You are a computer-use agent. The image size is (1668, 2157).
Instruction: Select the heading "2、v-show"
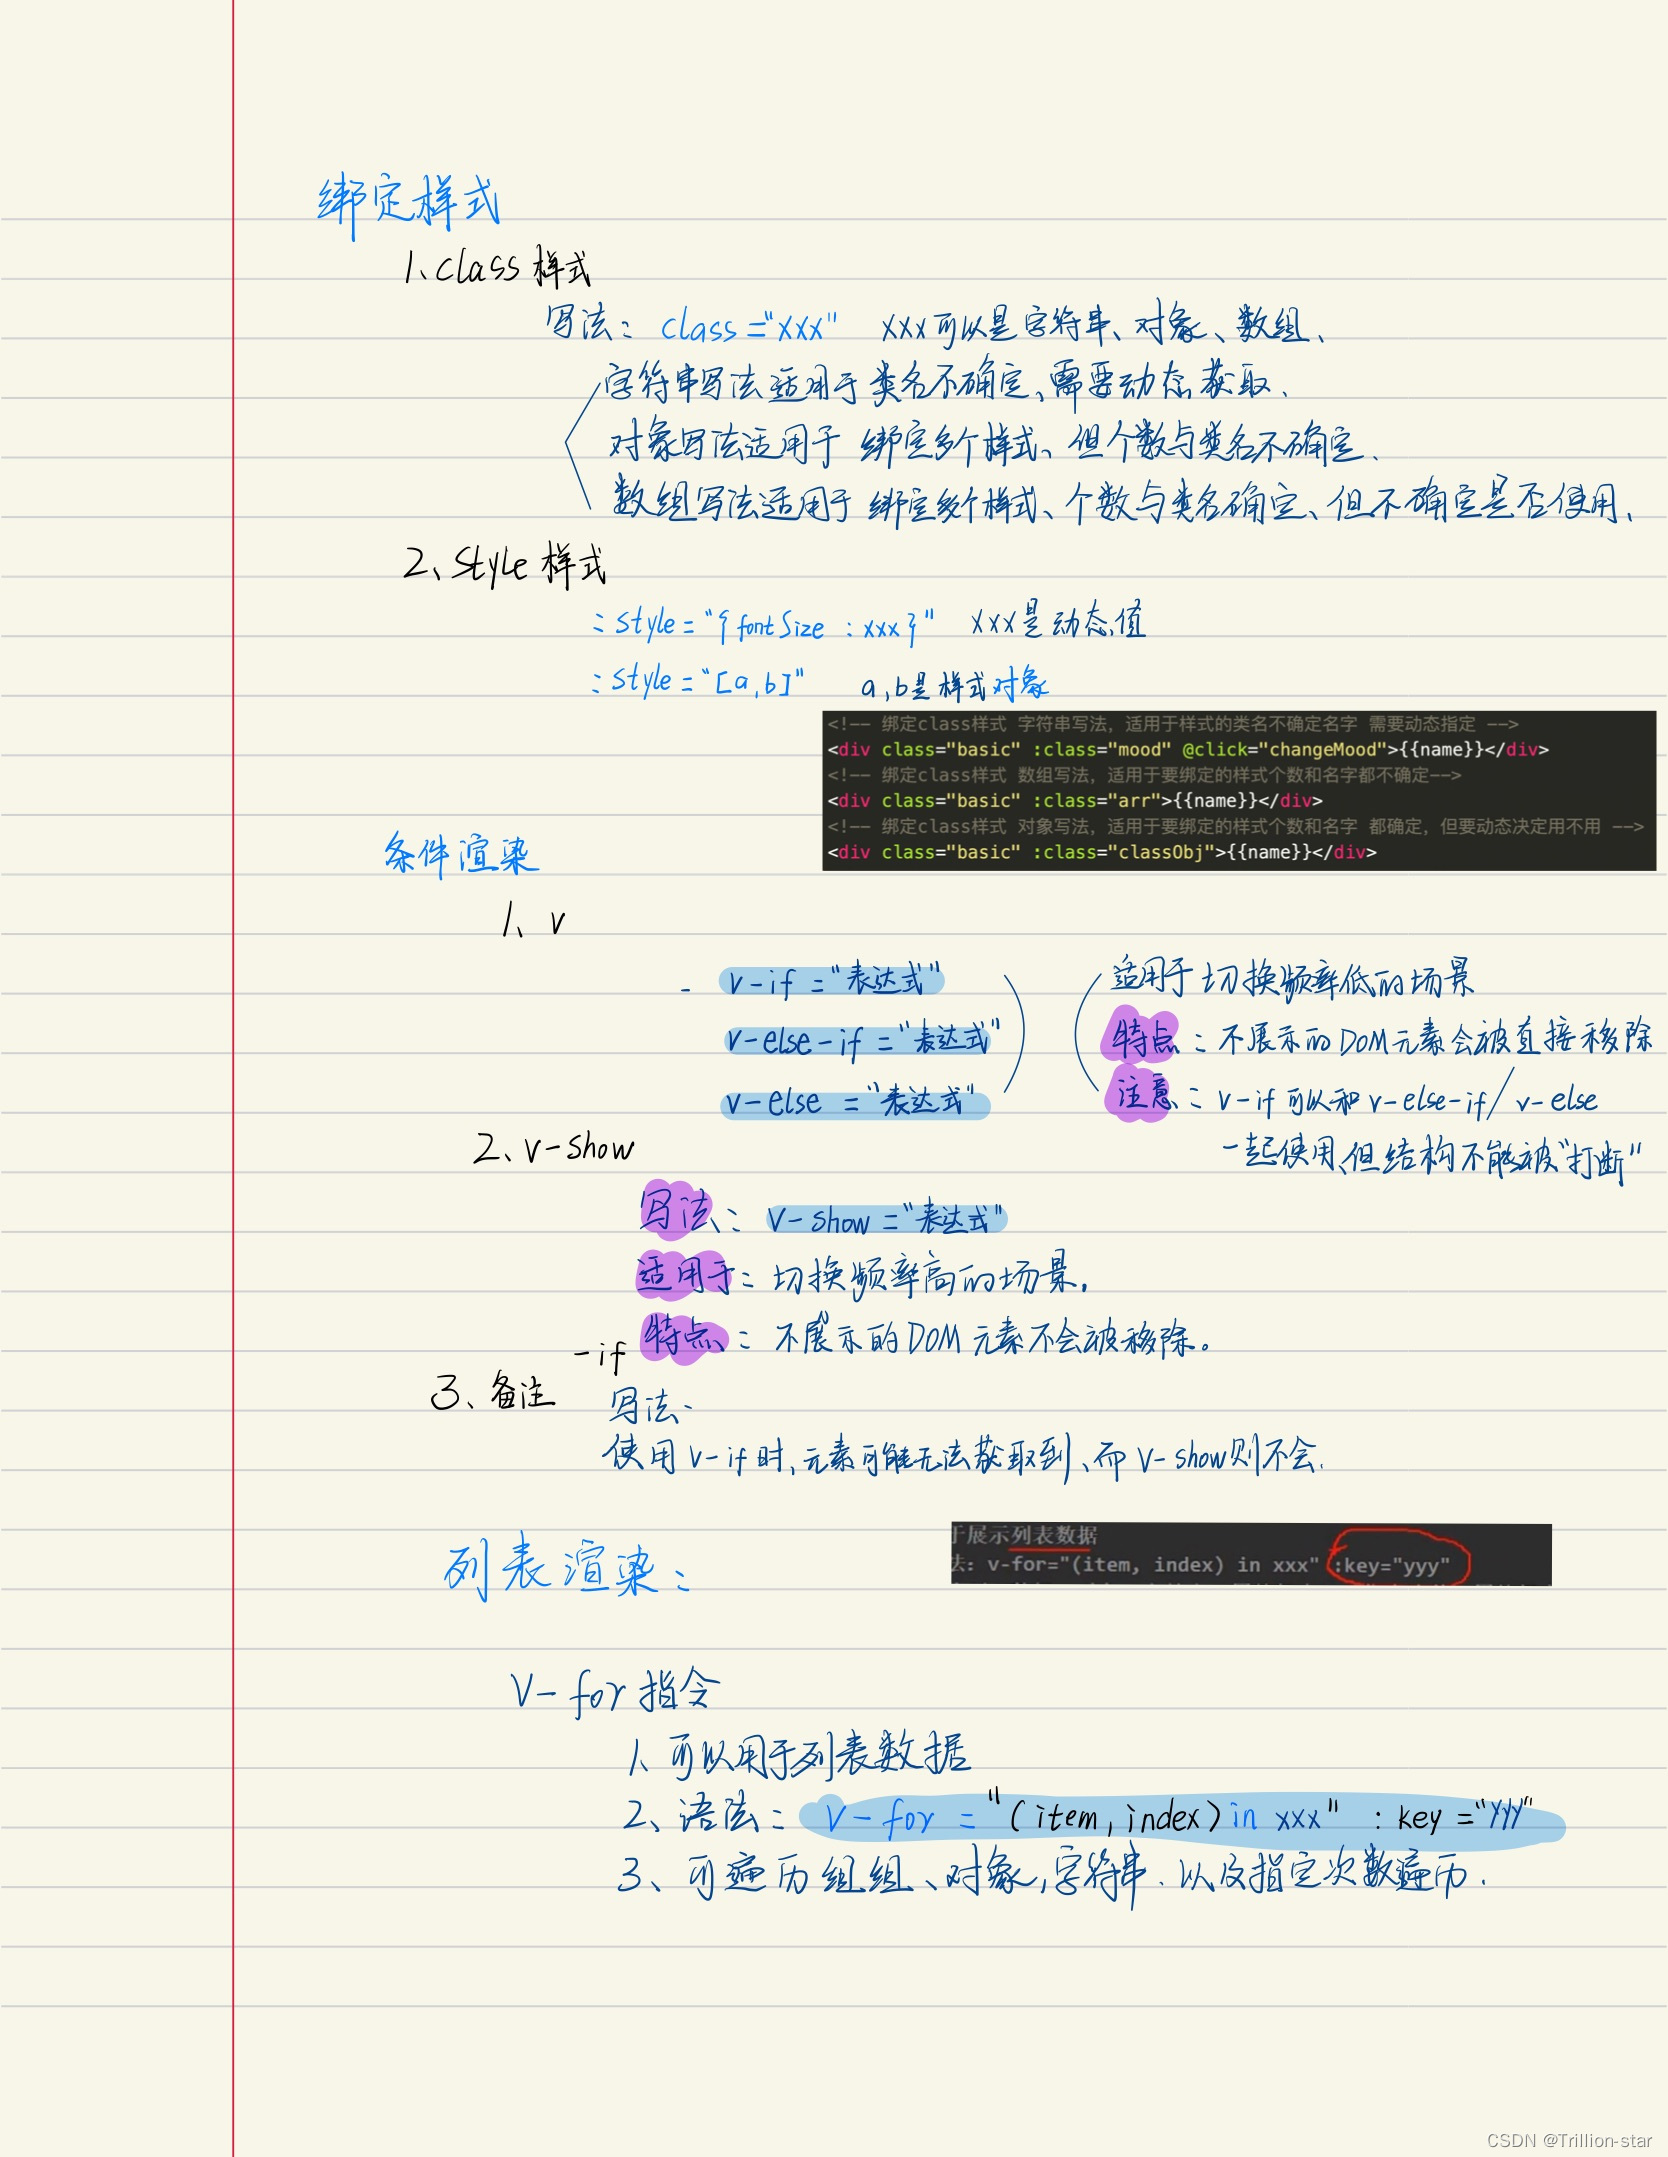click(x=554, y=1146)
